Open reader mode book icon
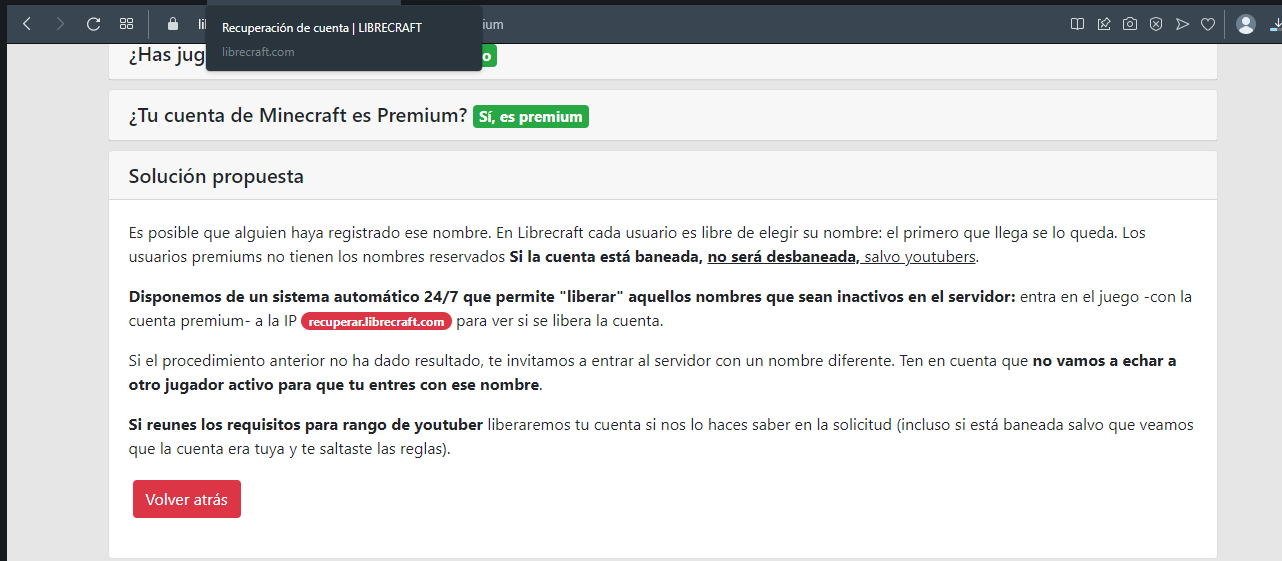The height and width of the screenshot is (561, 1282). (1077, 24)
